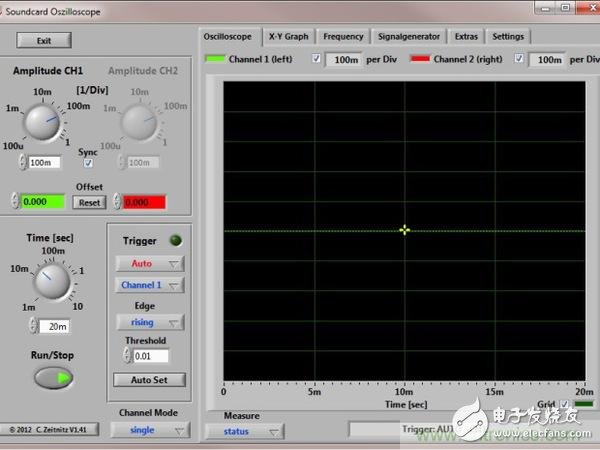The width and height of the screenshot is (600, 450).
Task: Open the Auto trigger mode dropdown
Action: pos(150,264)
